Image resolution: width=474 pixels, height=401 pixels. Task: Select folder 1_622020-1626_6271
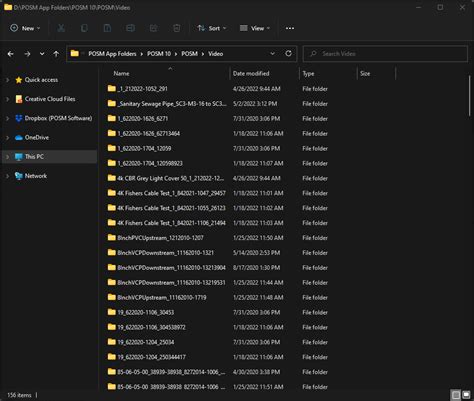tap(138, 119)
